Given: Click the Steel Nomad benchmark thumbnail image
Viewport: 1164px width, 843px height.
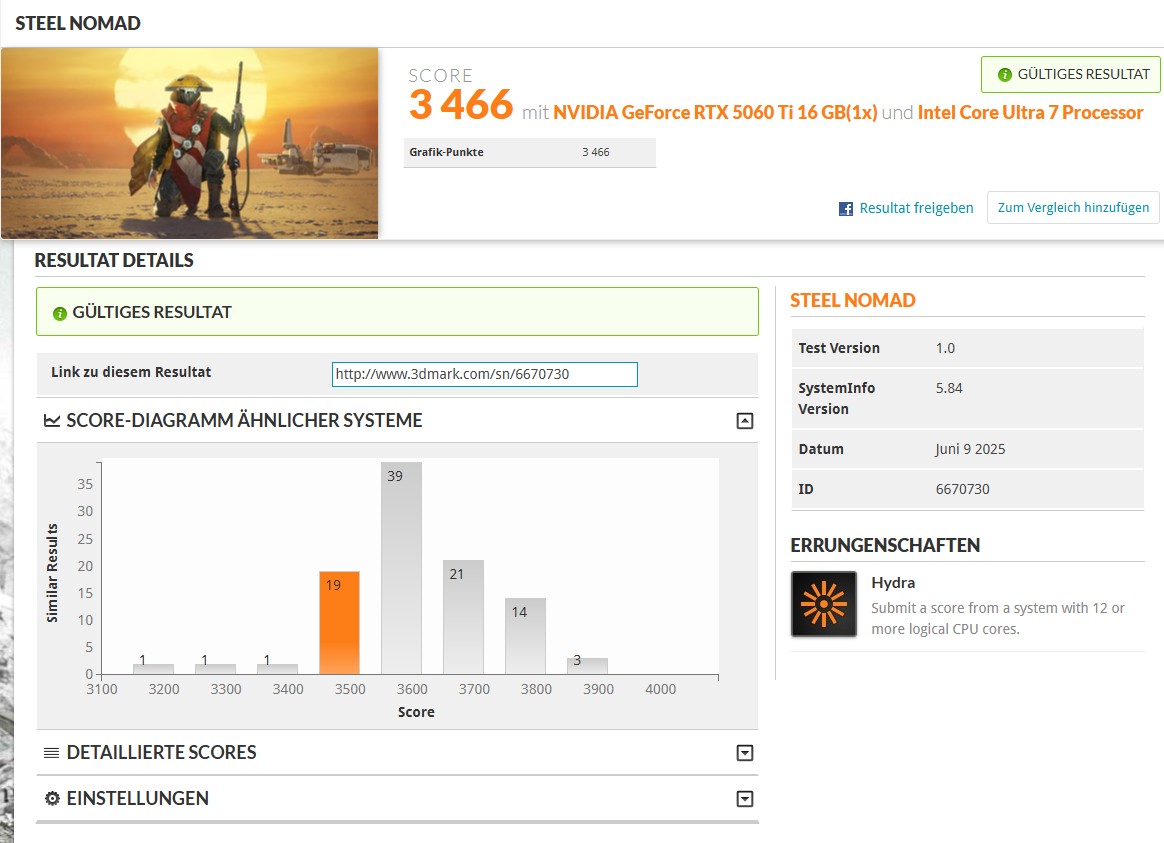Looking at the screenshot, I should click(x=190, y=143).
